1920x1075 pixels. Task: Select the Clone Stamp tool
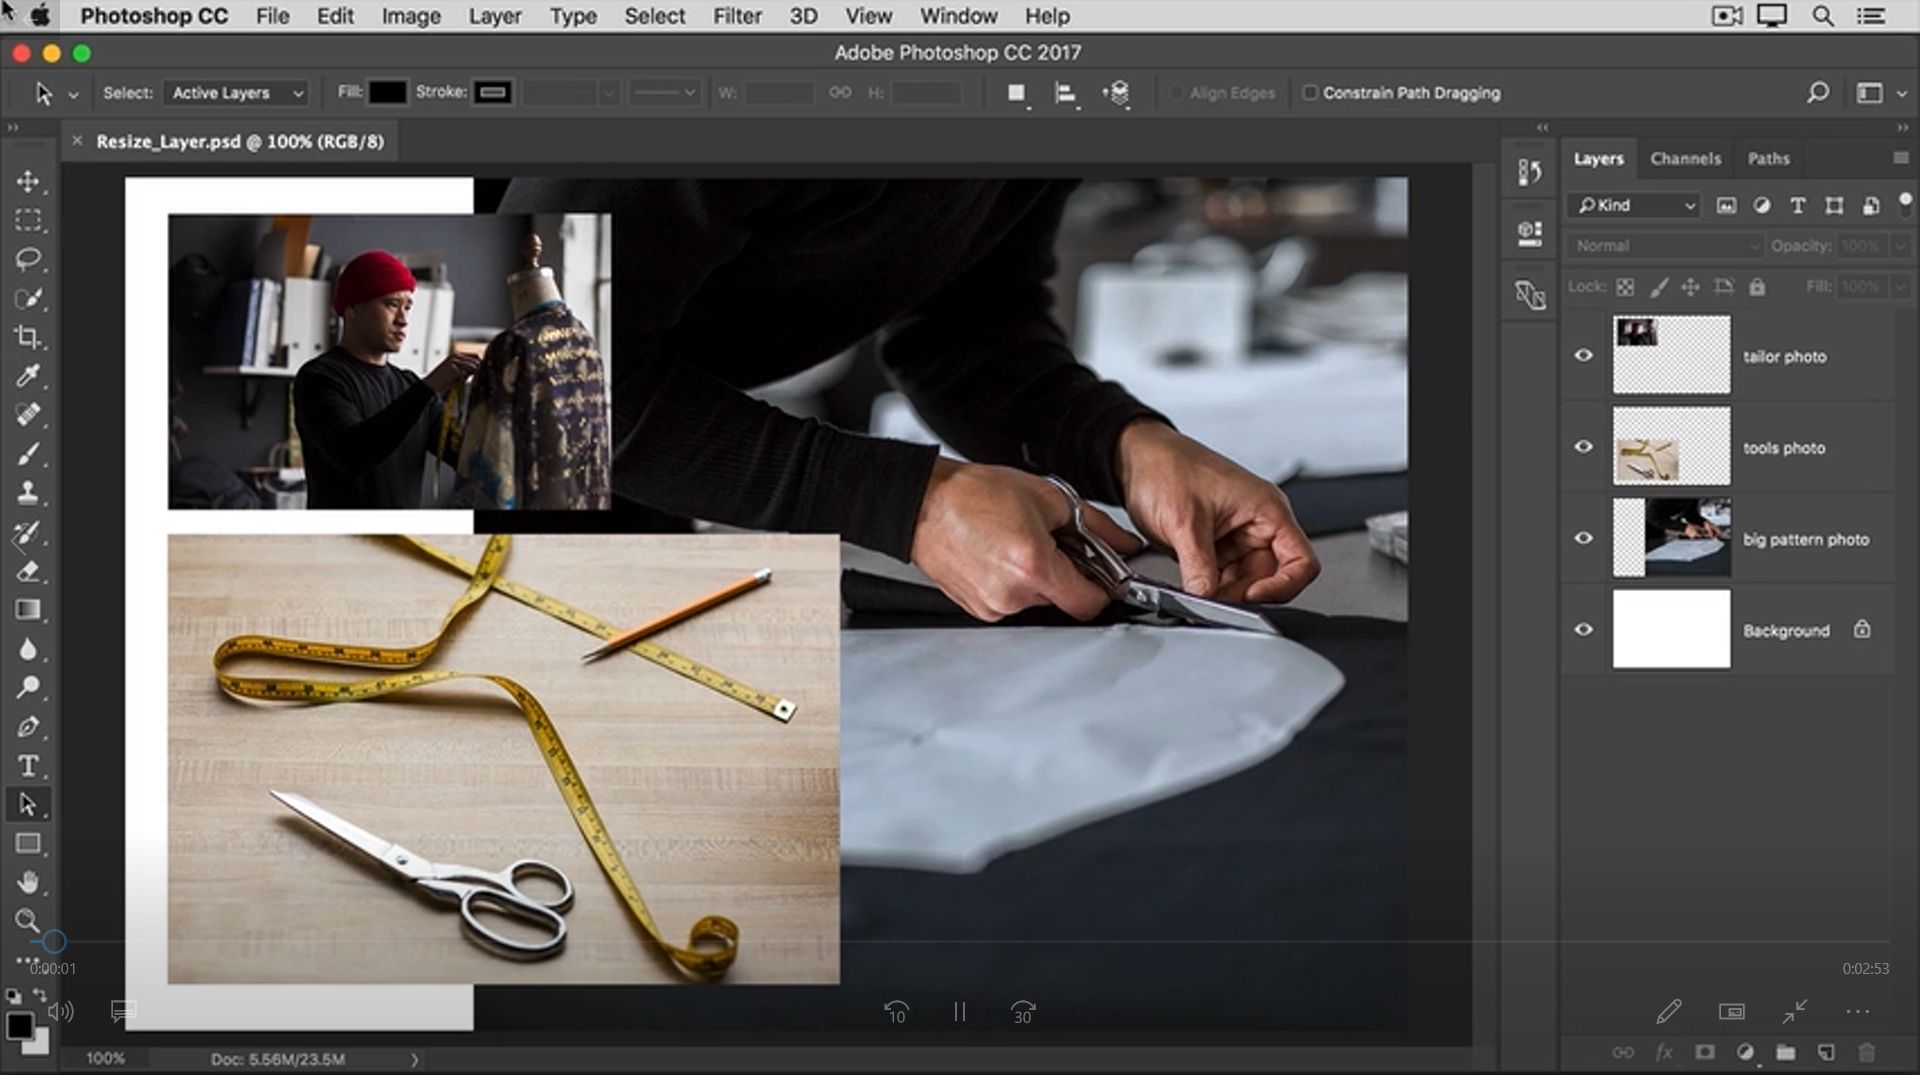pyautogui.click(x=28, y=493)
